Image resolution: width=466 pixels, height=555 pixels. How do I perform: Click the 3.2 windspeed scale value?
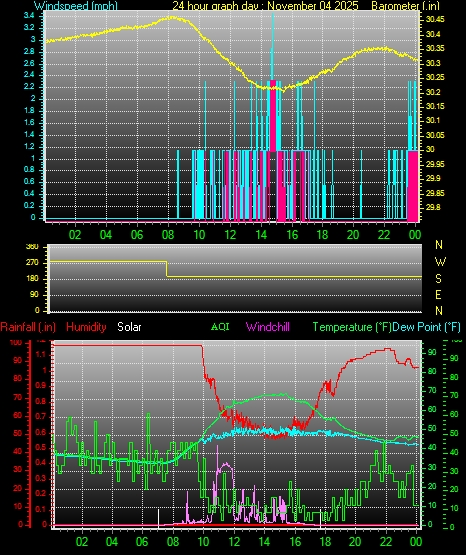click(x=29, y=27)
